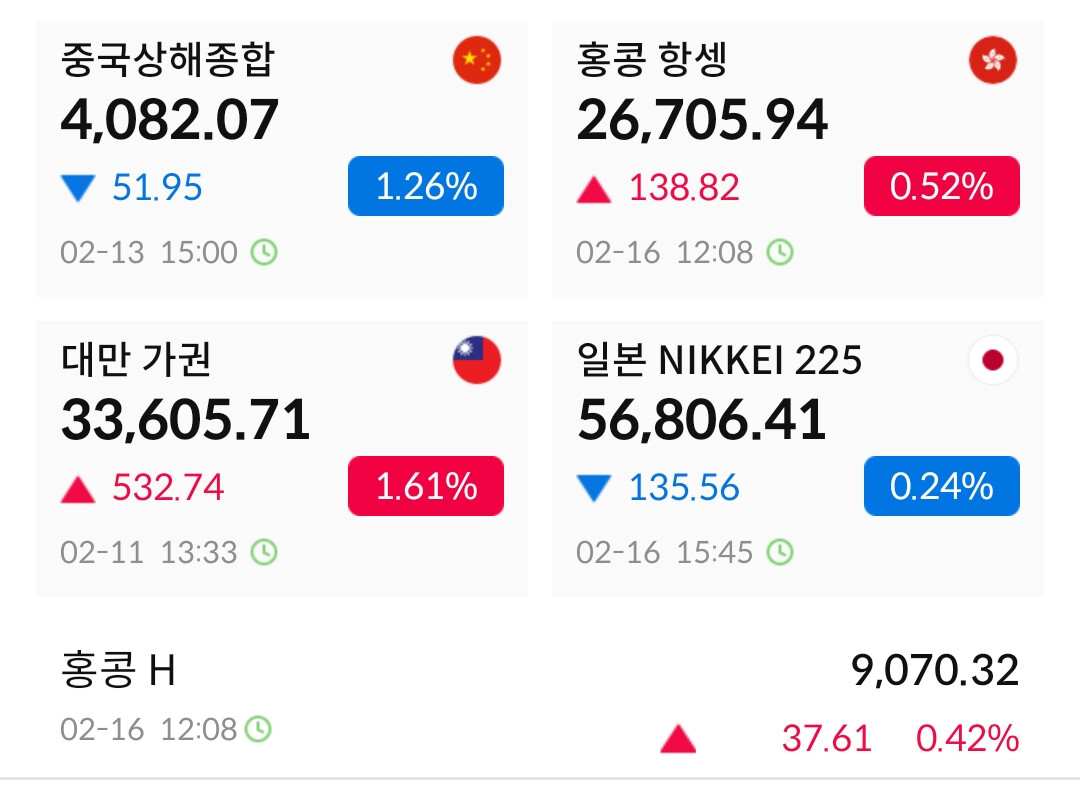Tap the Japan flag icon
This screenshot has height=788, width=1080.
(992, 360)
